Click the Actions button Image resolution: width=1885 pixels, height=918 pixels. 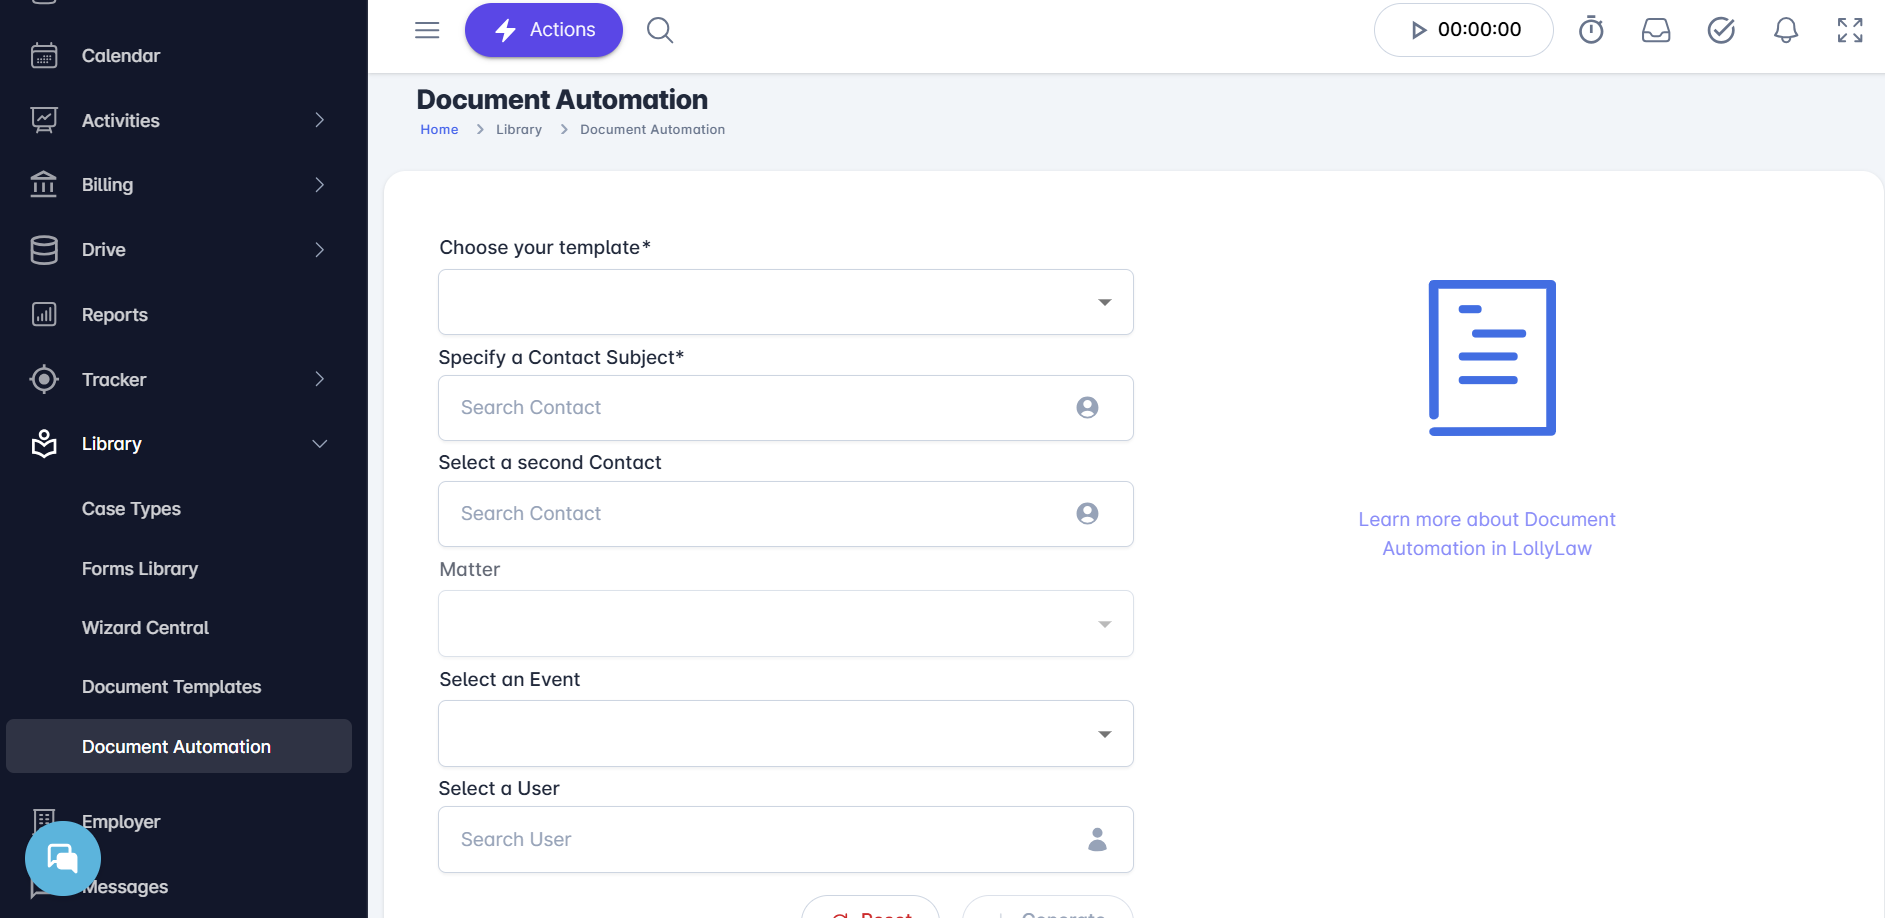click(544, 30)
